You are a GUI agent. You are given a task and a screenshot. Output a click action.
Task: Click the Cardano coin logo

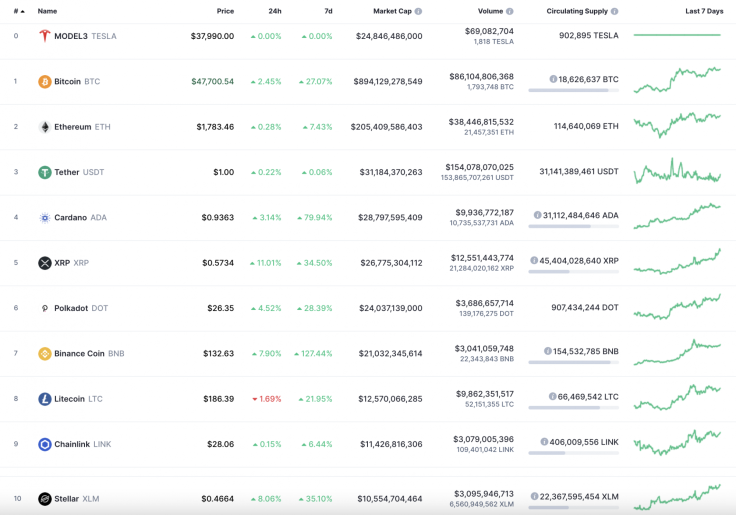[45, 218]
